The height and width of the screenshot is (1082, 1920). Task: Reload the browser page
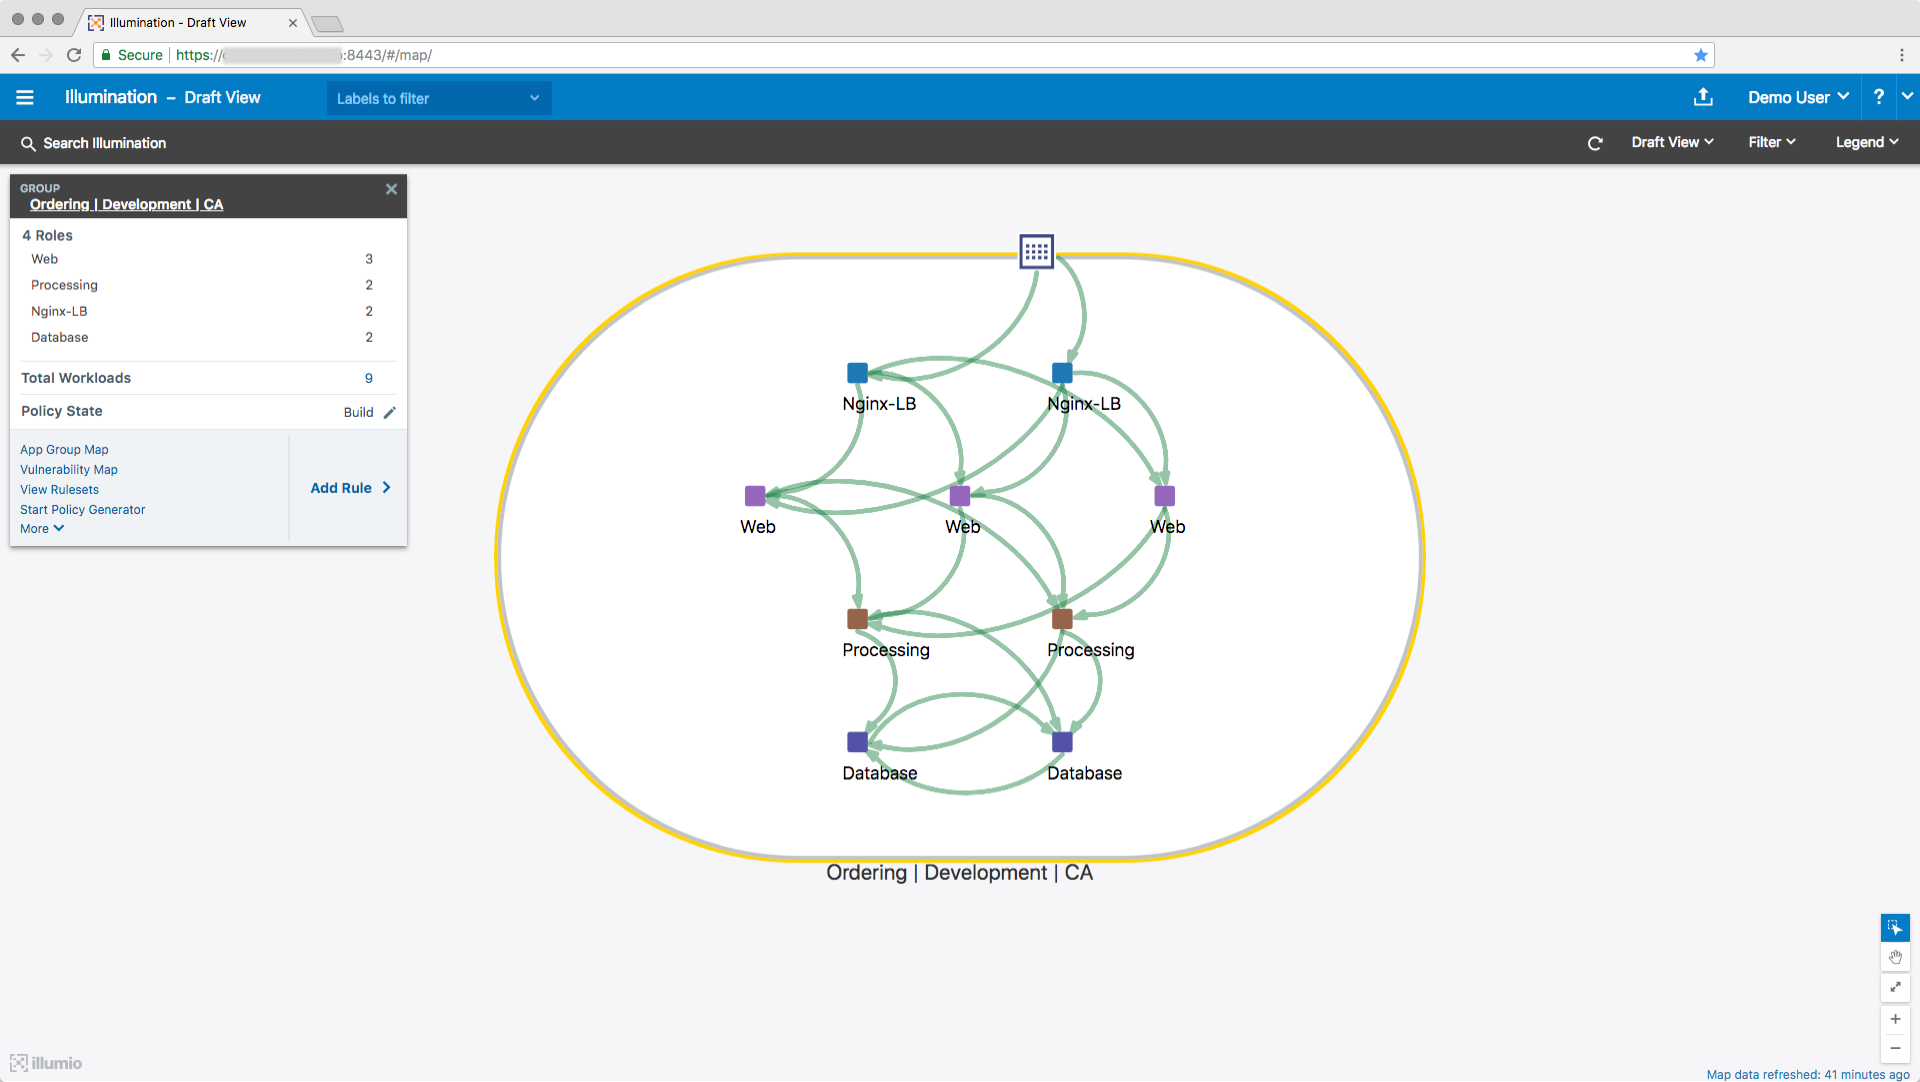point(74,55)
